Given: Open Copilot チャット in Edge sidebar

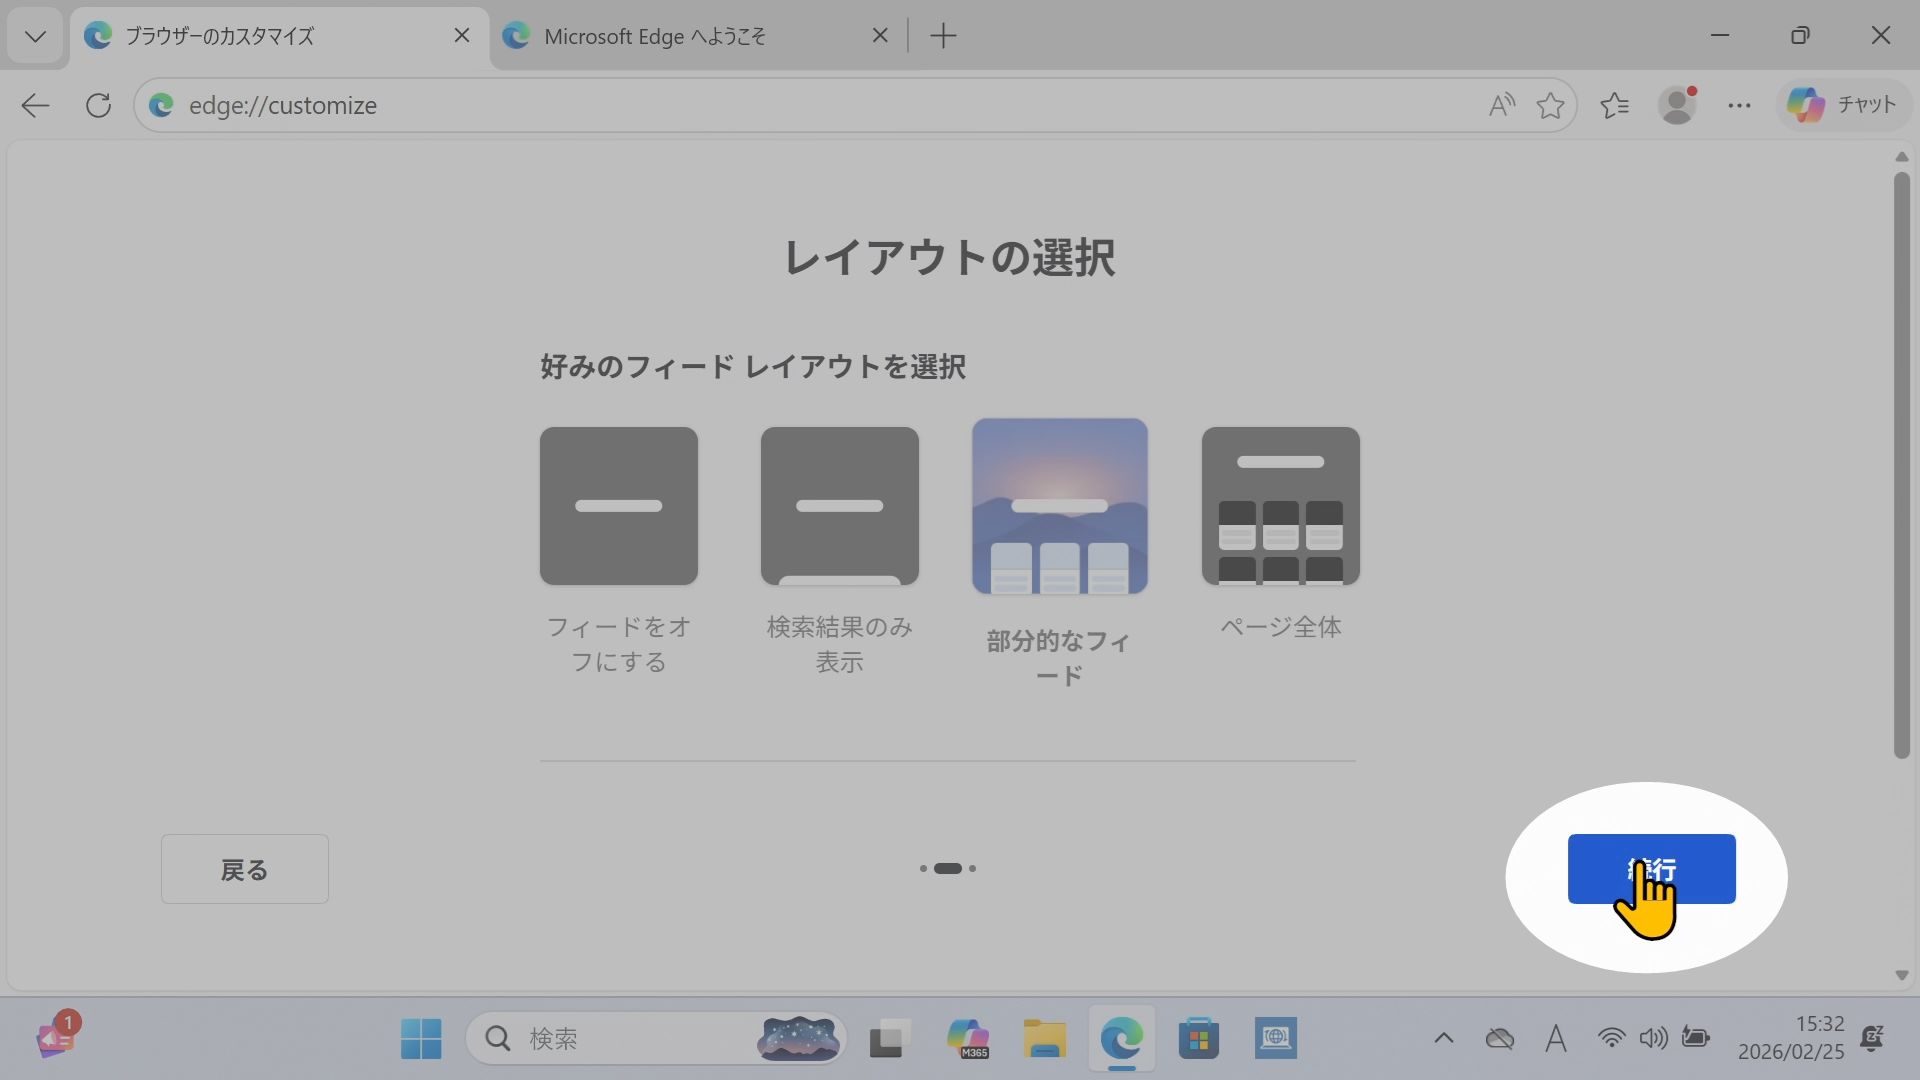Looking at the screenshot, I should point(1843,104).
